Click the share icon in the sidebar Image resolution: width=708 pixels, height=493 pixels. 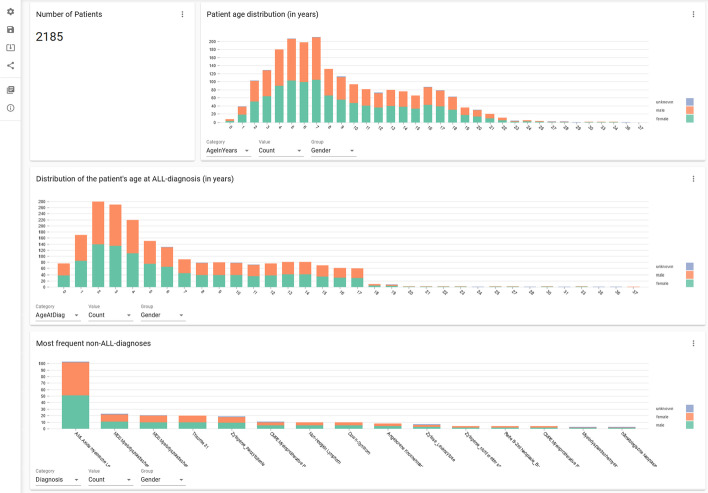(x=11, y=66)
